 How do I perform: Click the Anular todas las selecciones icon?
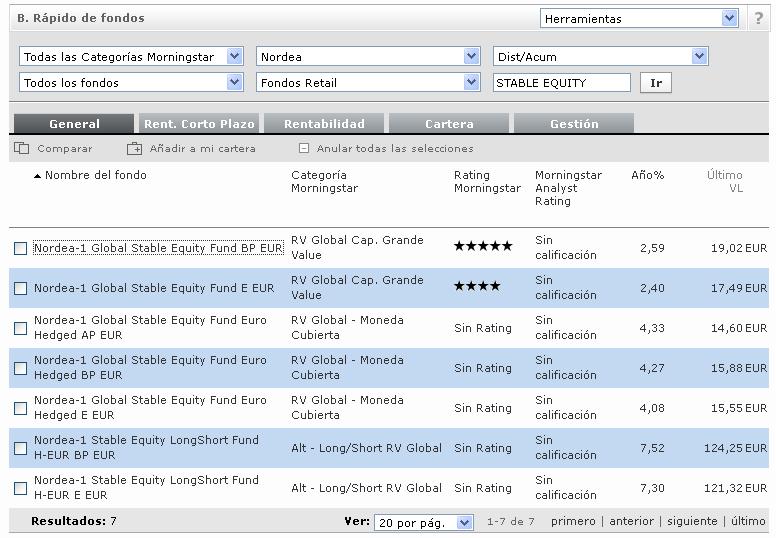(x=304, y=148)
